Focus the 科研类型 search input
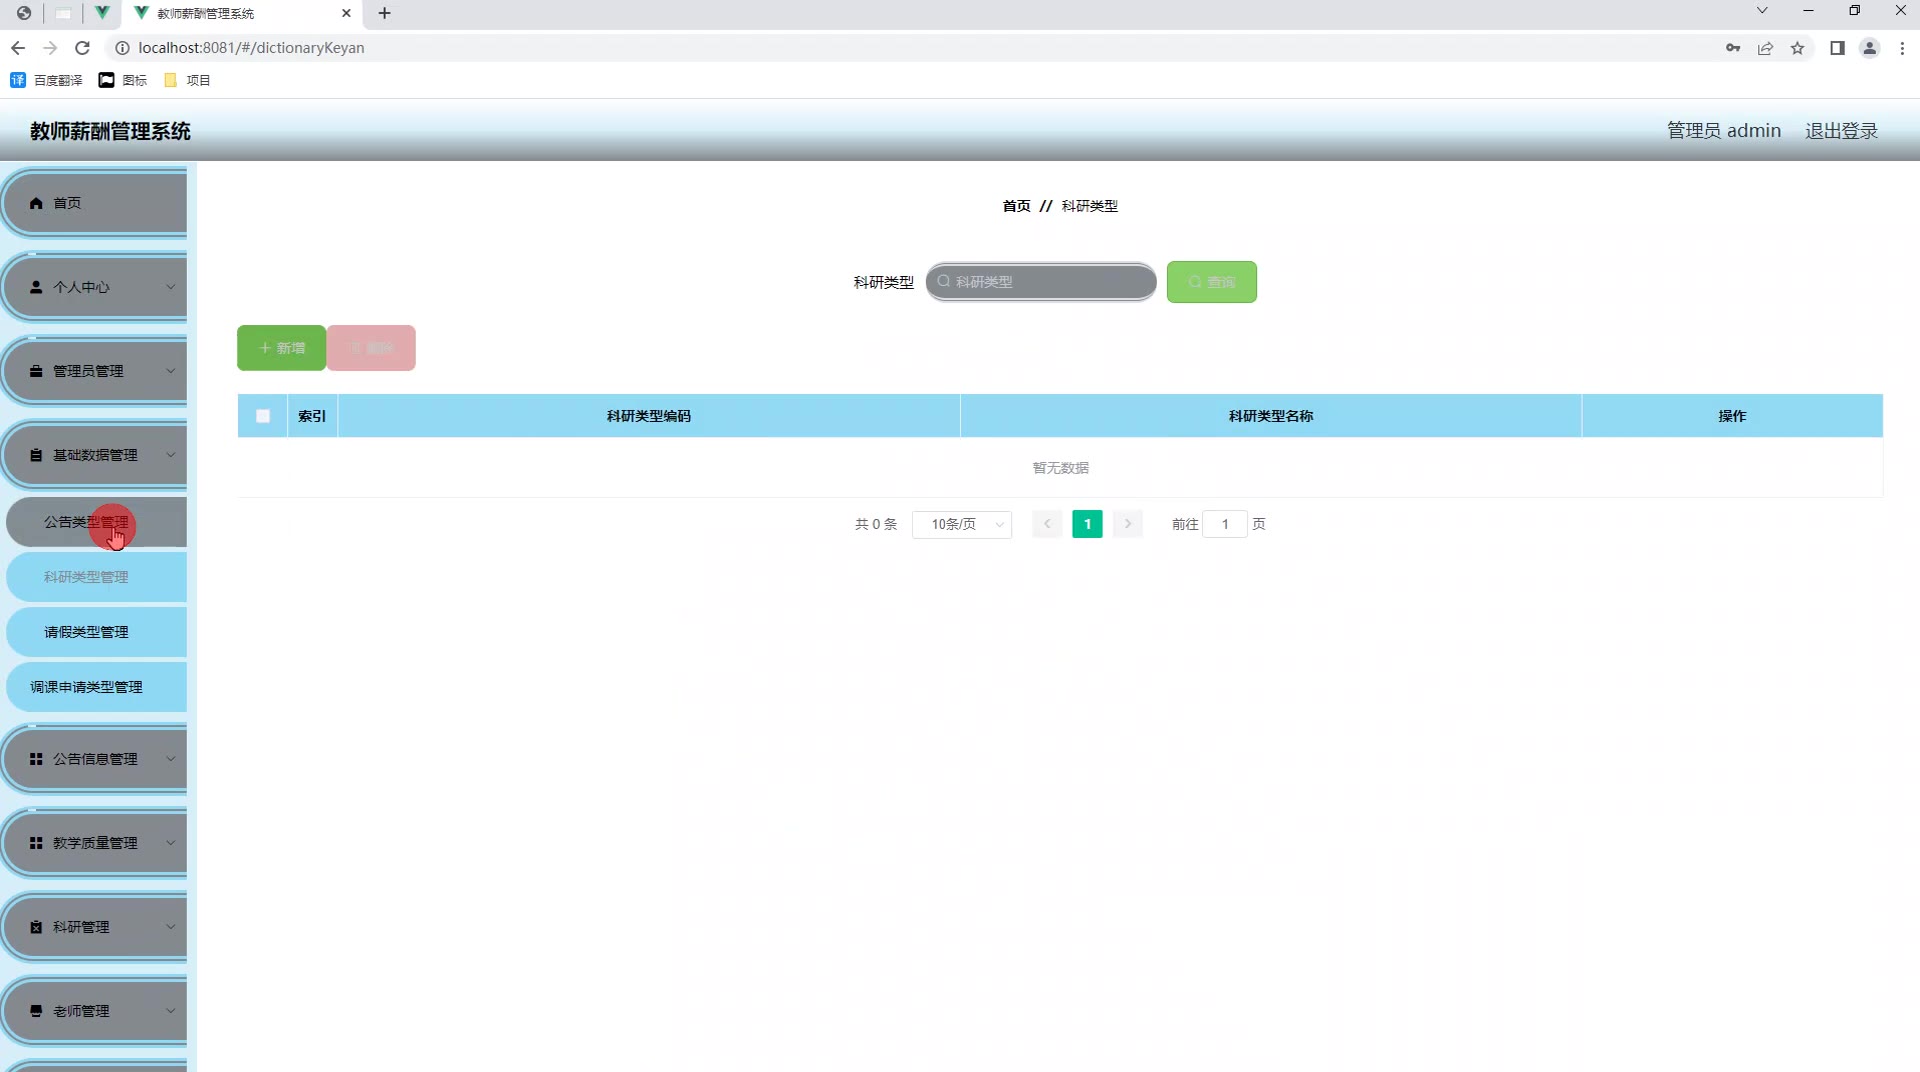This screenshot has height=1072, width=1920. [1041, 282]
